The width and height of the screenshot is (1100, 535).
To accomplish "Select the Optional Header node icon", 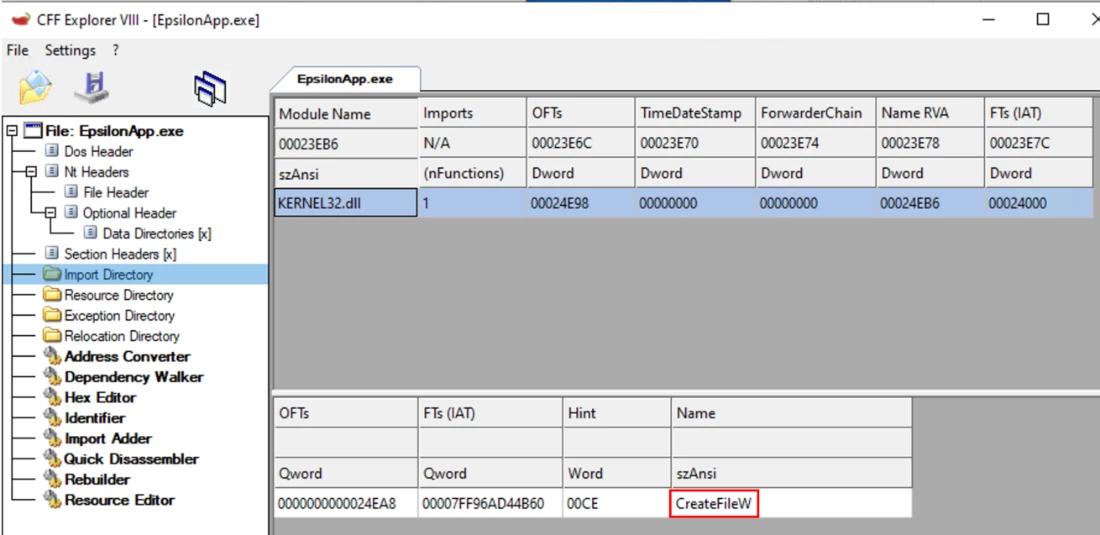I will (x=72, y=212).
